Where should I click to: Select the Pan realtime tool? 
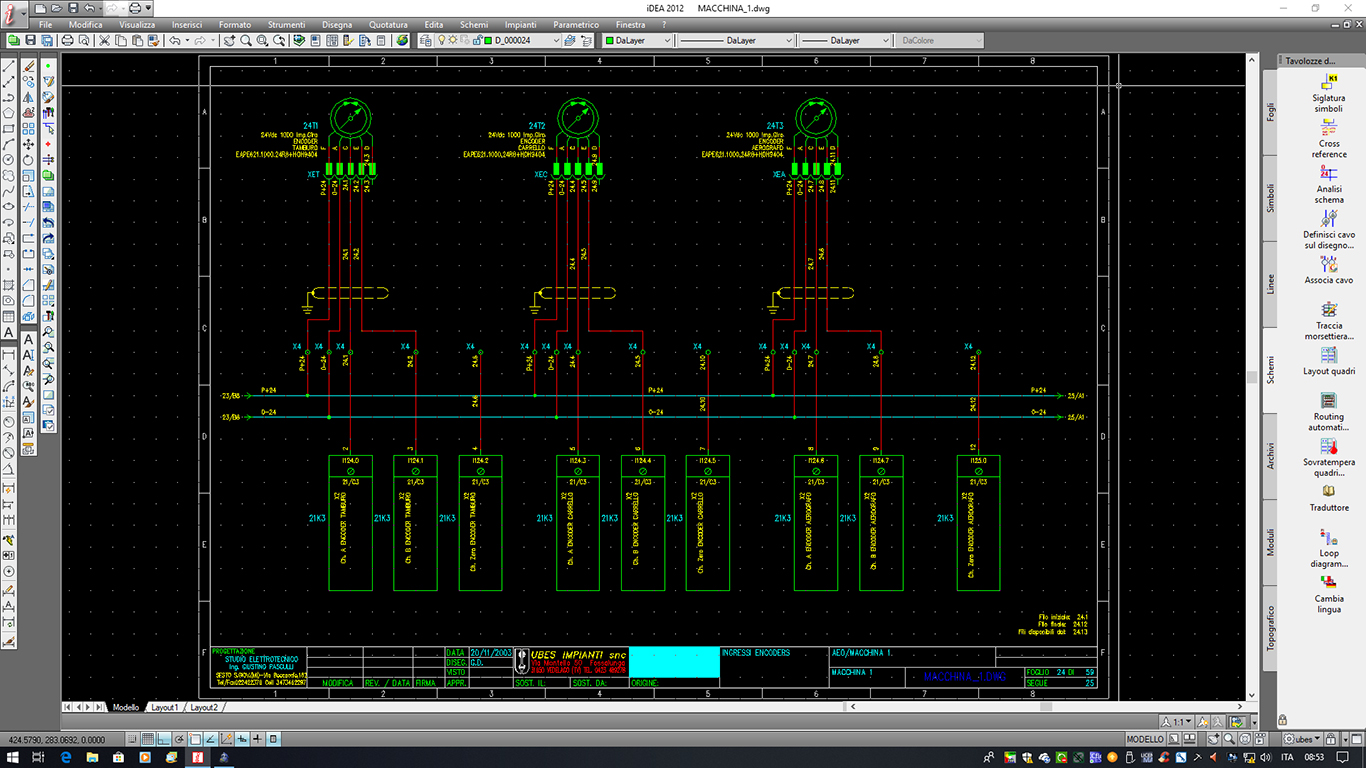point(230,40)
